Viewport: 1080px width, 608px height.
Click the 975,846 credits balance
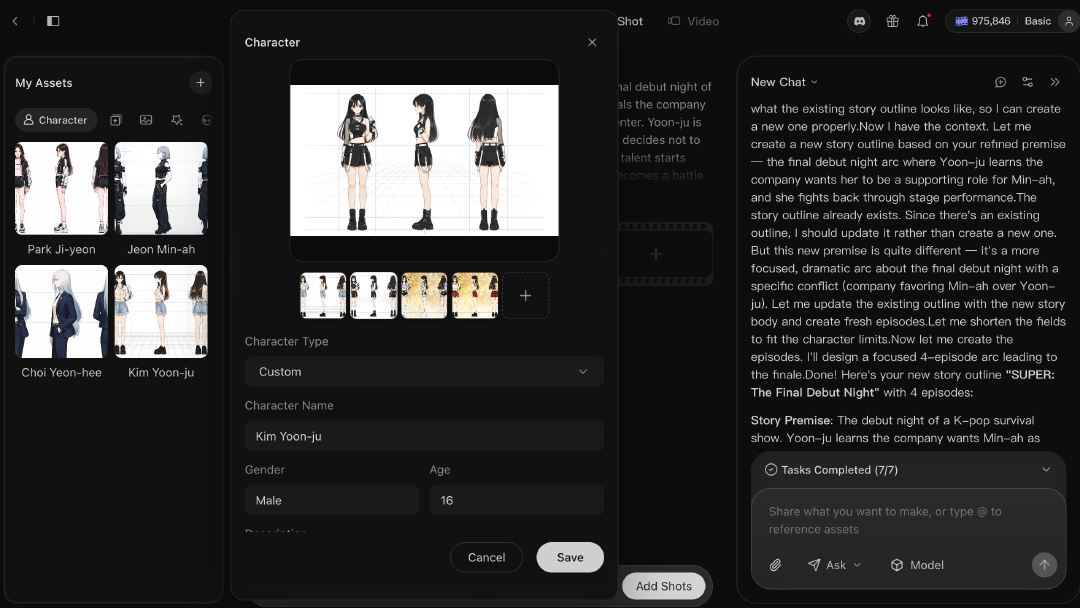(x=983, y=21)
